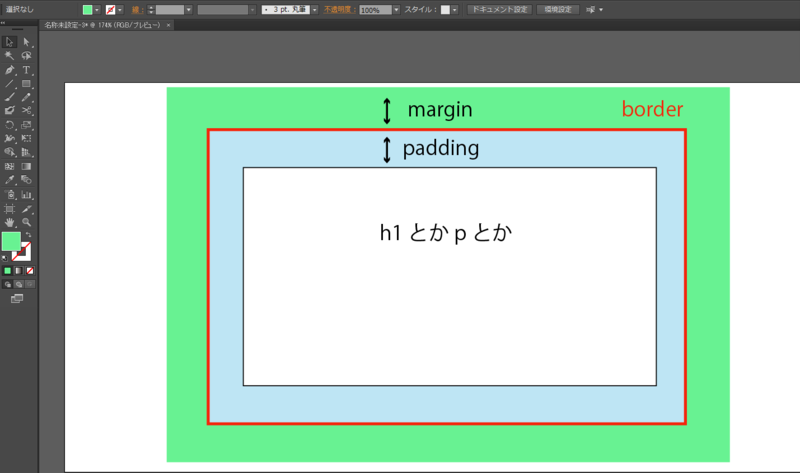Select the Pen tool
The width and height of the screenshot is (800, 473).
(9, 70)
